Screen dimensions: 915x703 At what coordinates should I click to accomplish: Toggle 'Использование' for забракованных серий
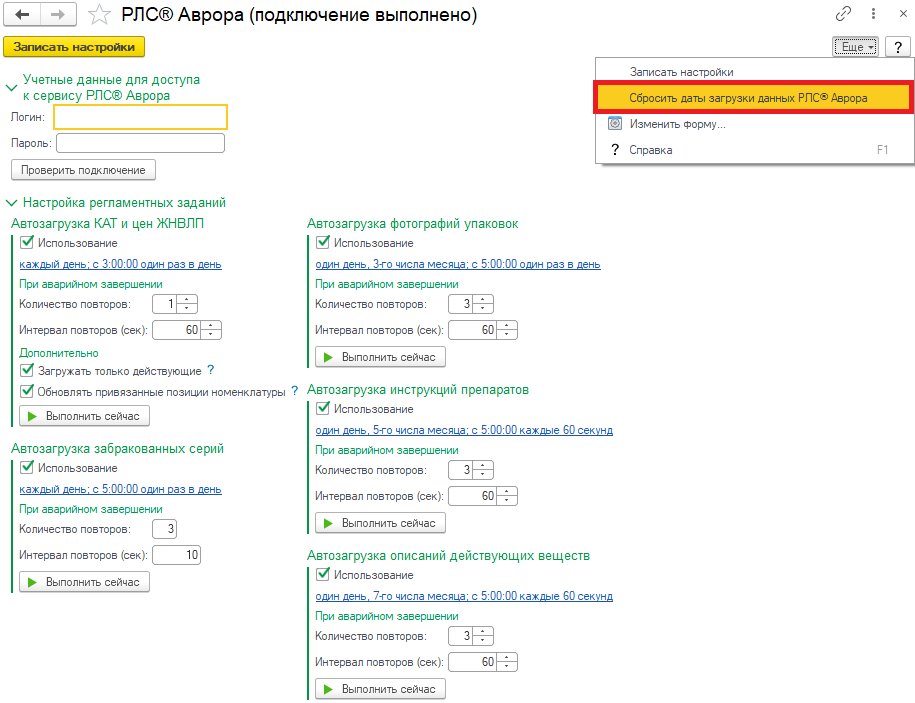[27, 467]
